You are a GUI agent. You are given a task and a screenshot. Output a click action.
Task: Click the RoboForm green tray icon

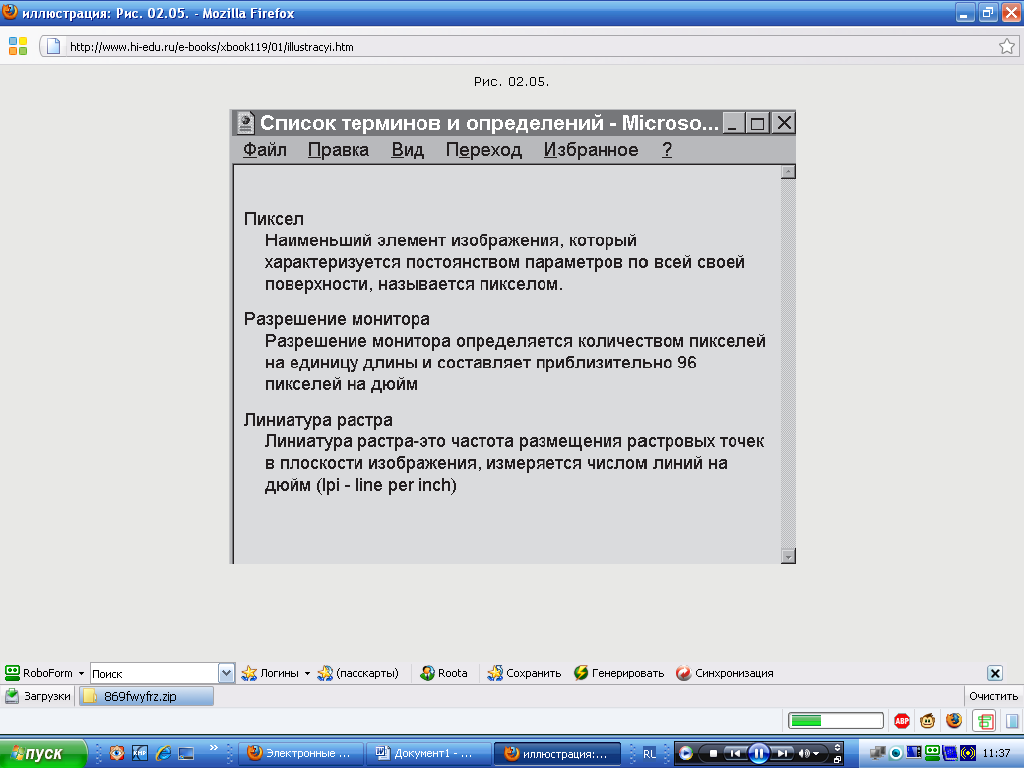click(x=932, y=753)
